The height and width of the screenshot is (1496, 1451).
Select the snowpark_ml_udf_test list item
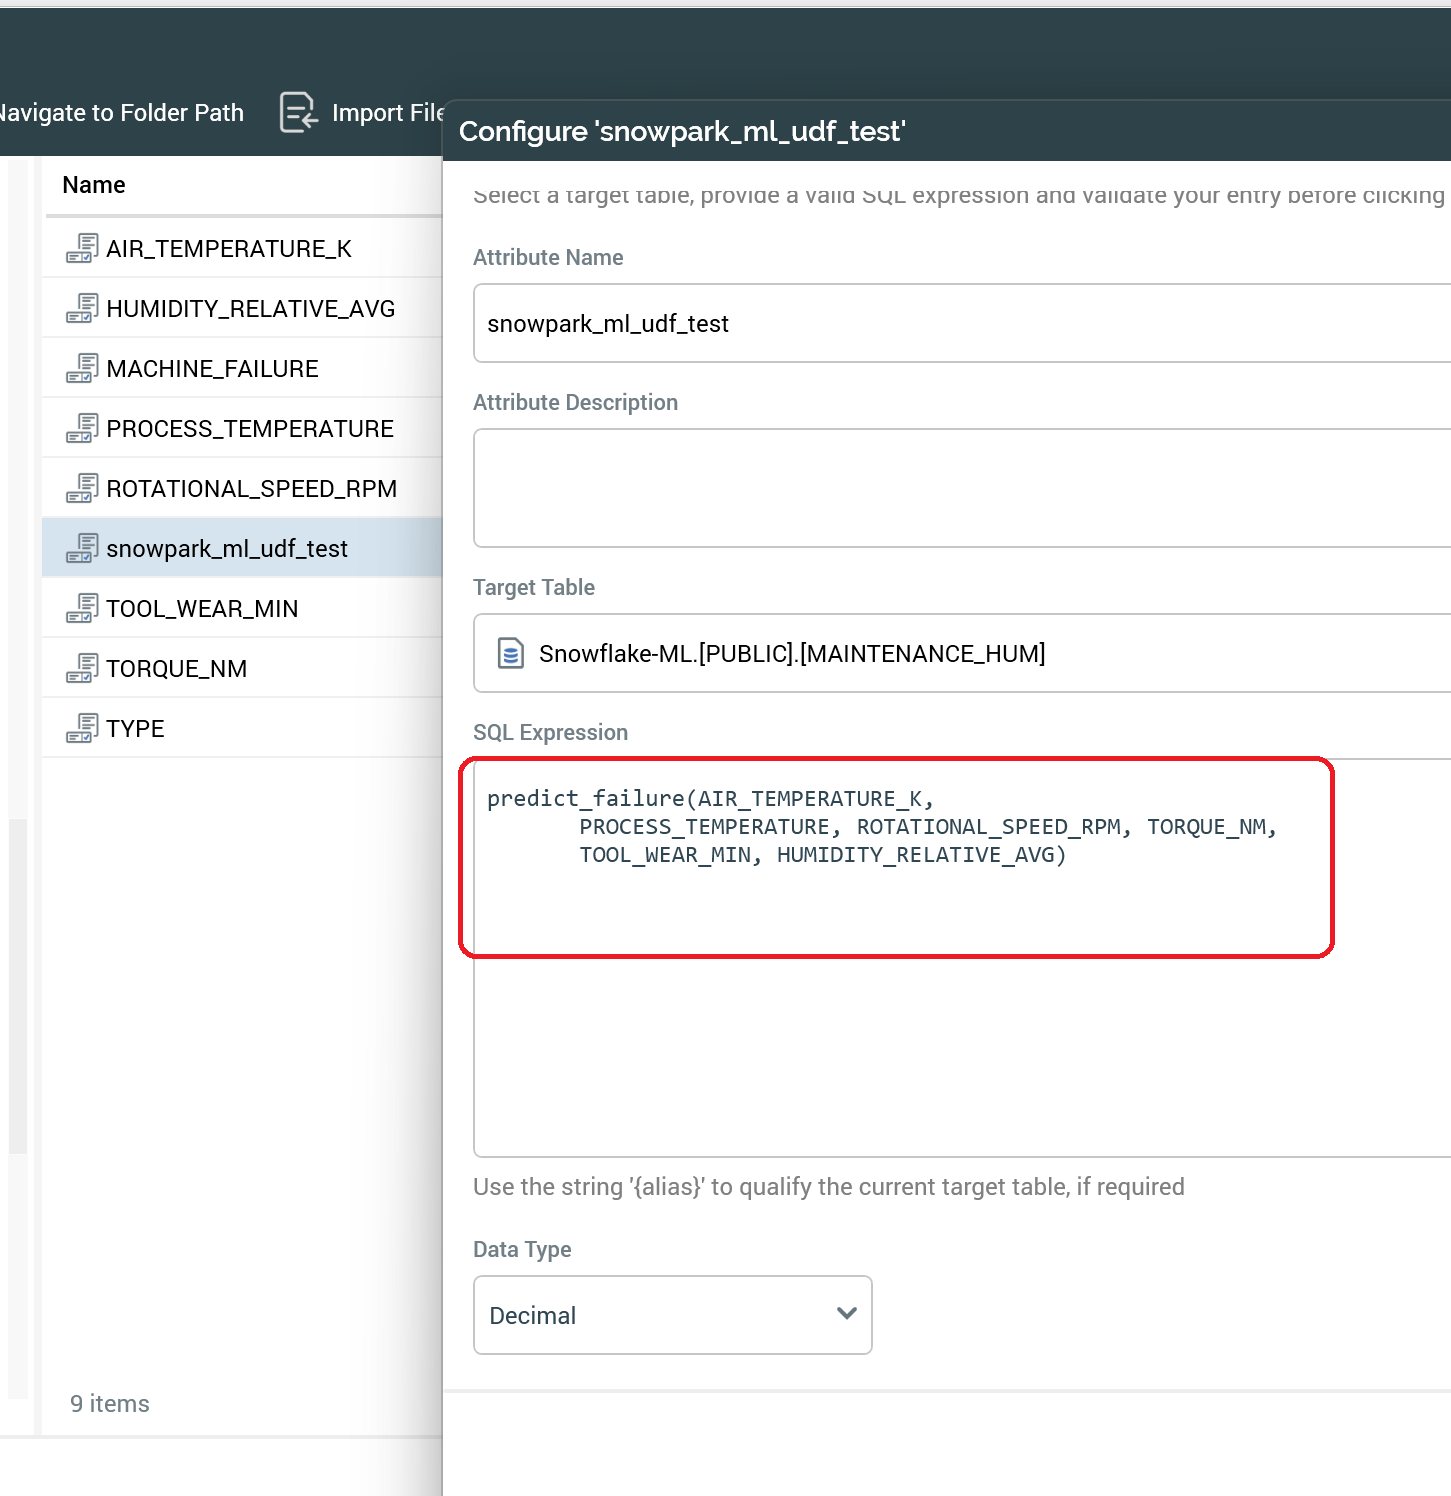tap(227, 548)
